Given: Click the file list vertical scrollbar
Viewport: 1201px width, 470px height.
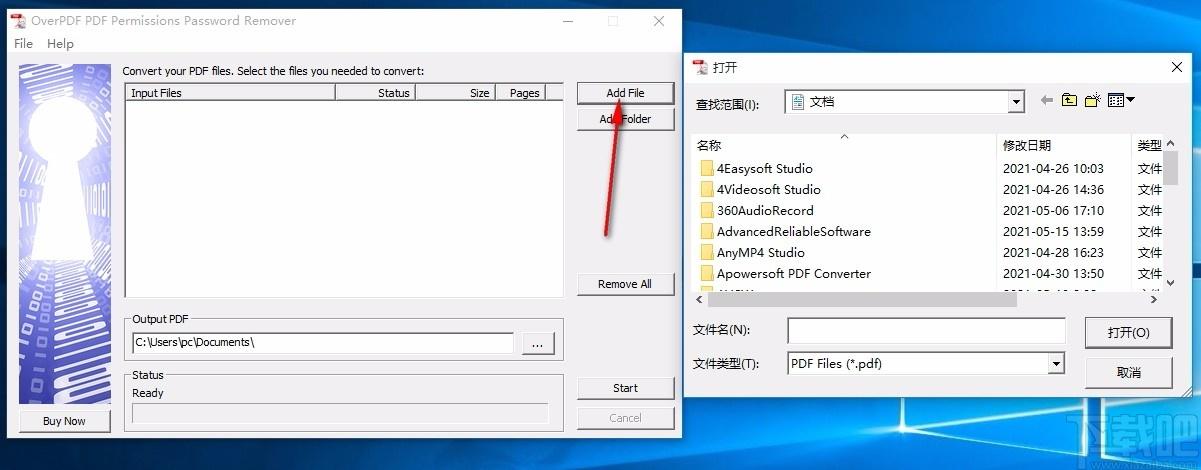Looking at the screenshot, I should [1170, 213].
